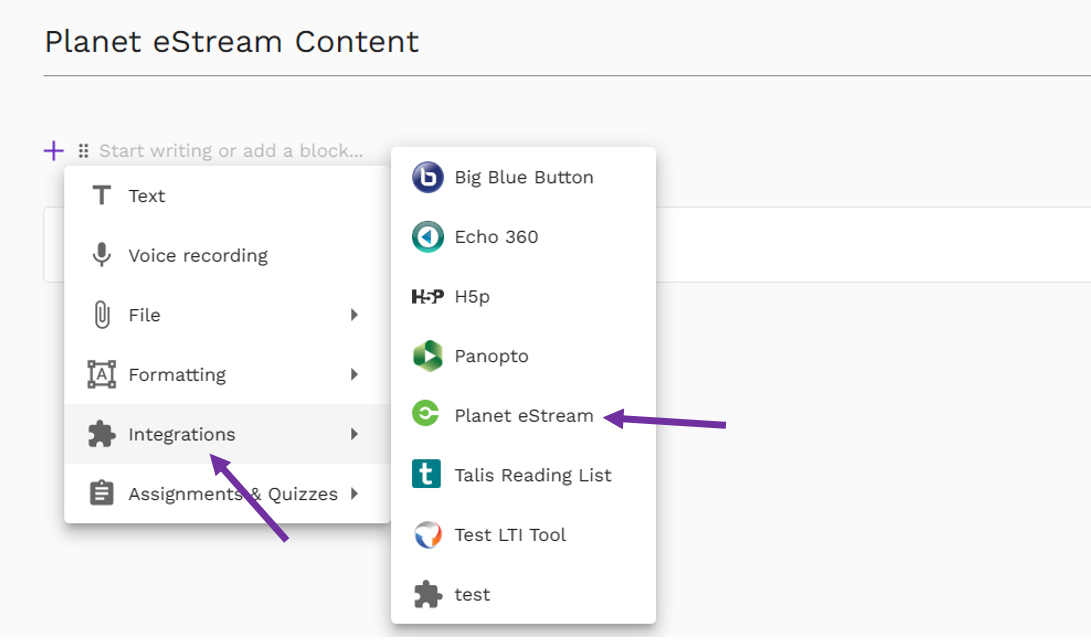The image size is (1091, 643).
Task: Click the Echo 360 logo icon
Action: [427, 237]
